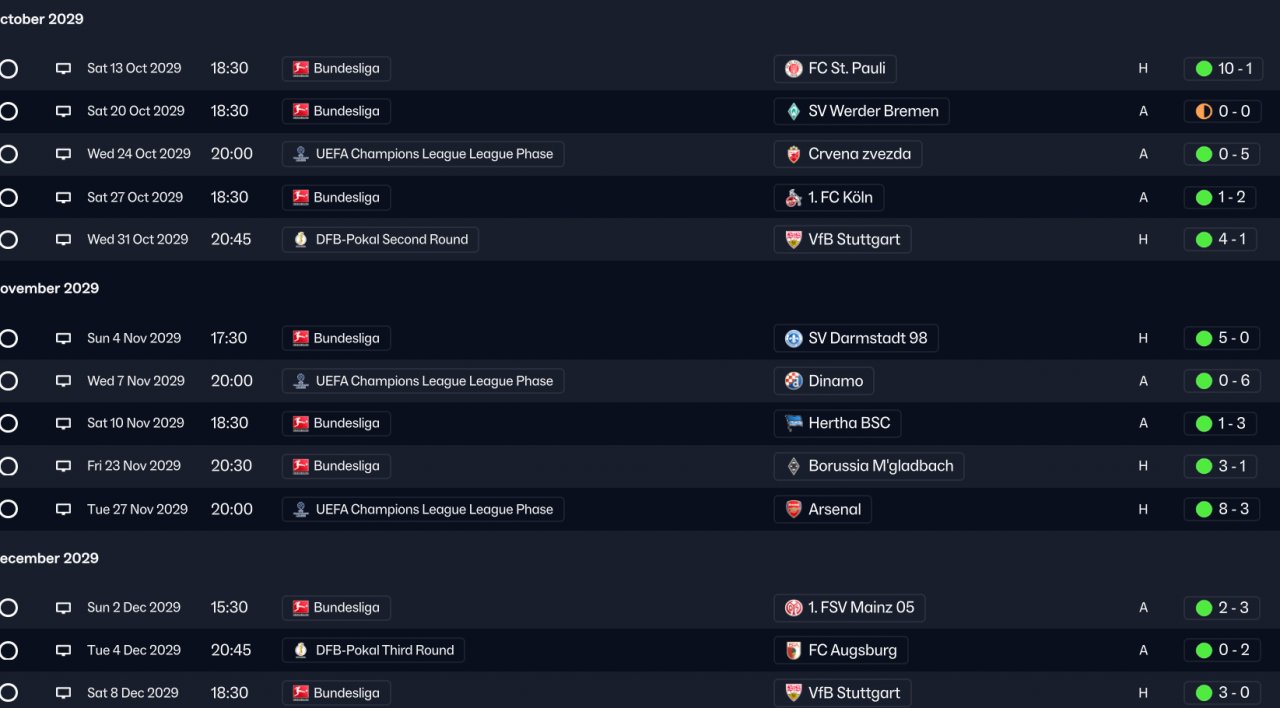
Task: Click the SV Werder Bremen crest icon
Action: (793, 112)
